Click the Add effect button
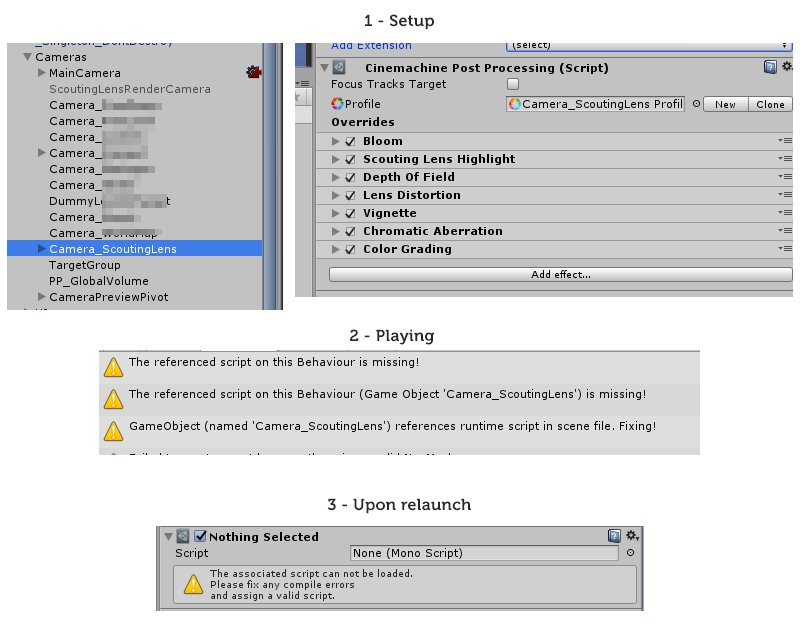The width and height of the screenshot is (800, 636). coord(560,274)
